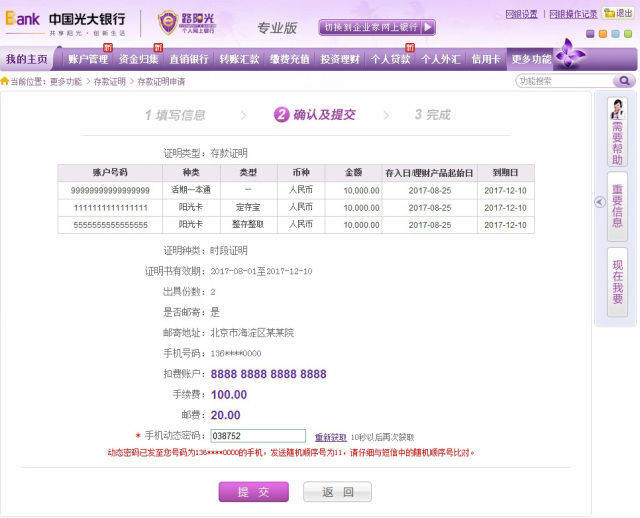Click the 到期日 column header
Image resolution: width=640 pixels, height=518 pixels.
click(505, 173)
